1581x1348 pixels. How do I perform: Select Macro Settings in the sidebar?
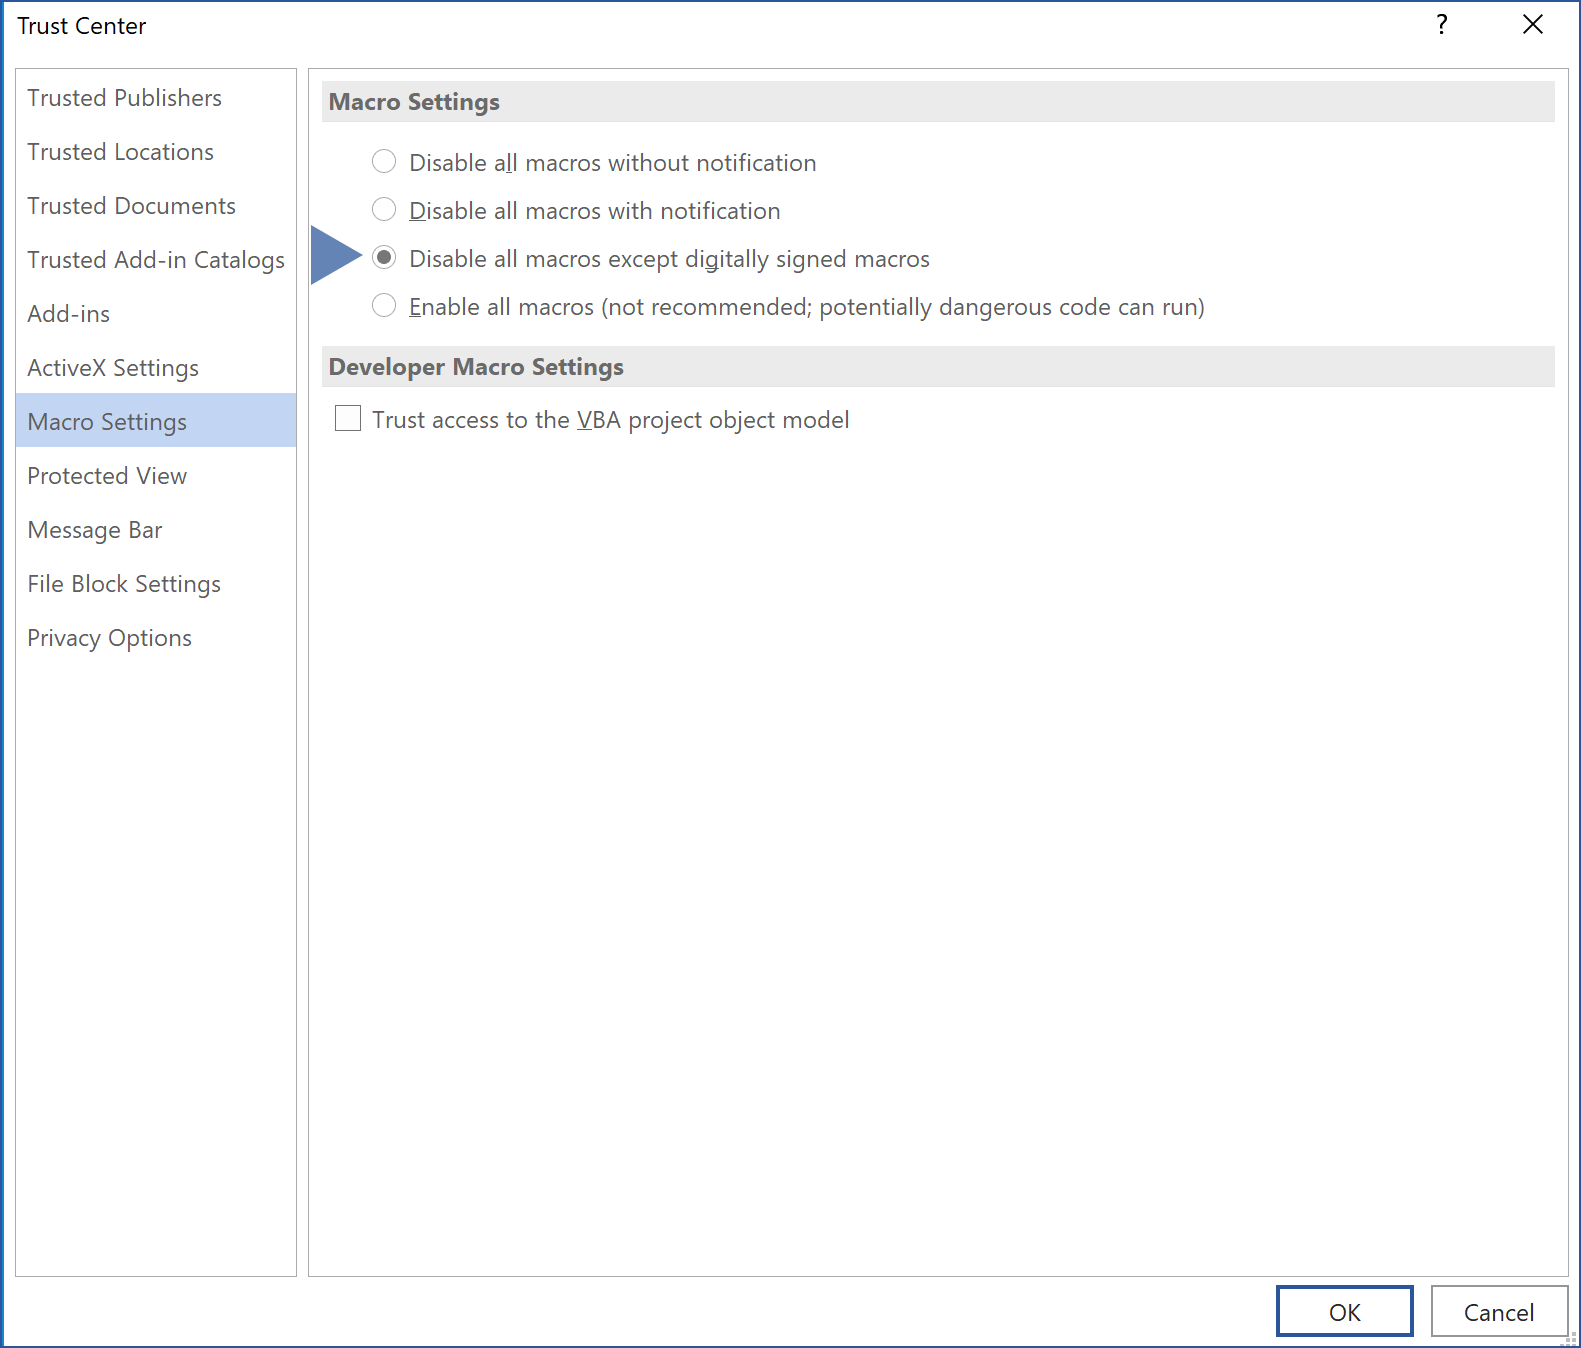click(x=107, y=422)
